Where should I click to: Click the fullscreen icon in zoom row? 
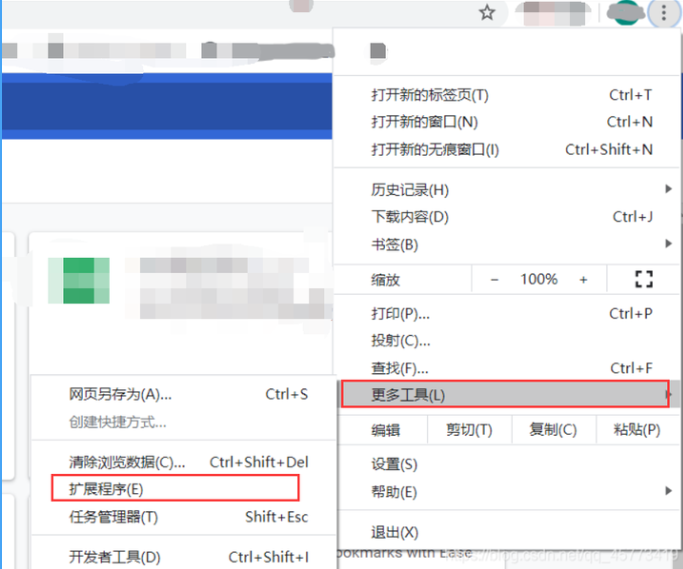(x=643, y=280)
